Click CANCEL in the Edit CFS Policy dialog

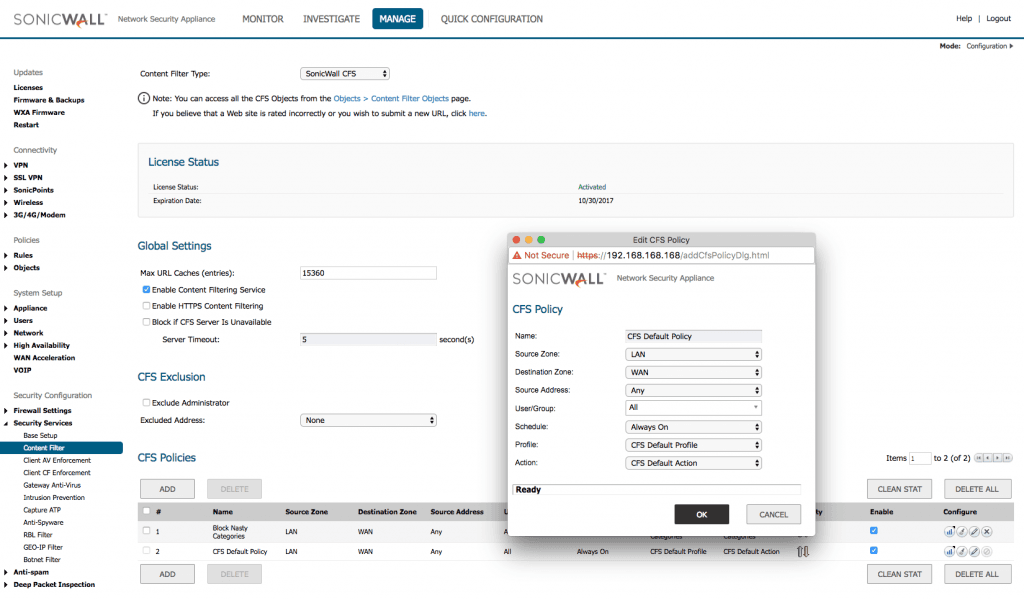point(773,514)
